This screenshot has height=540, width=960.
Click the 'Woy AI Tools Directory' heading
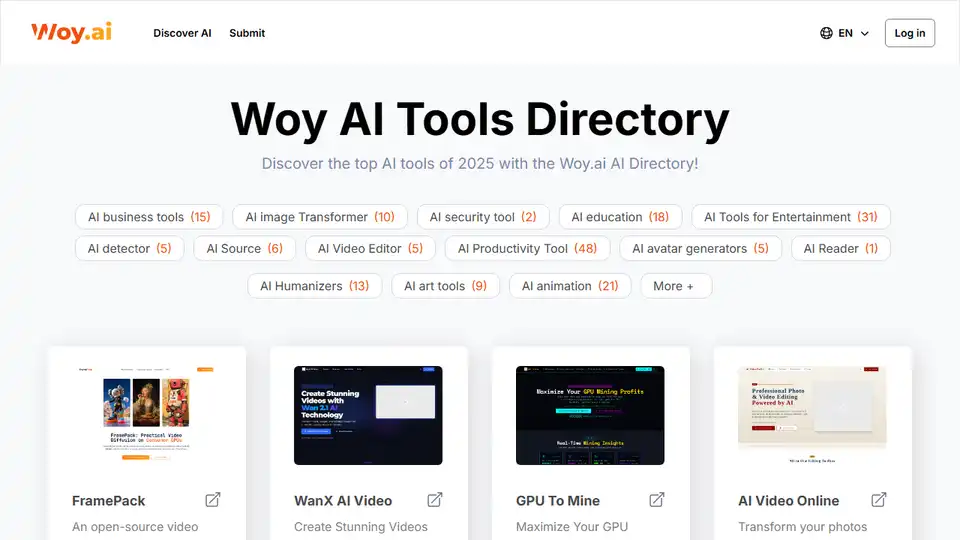tap(480, 119)
